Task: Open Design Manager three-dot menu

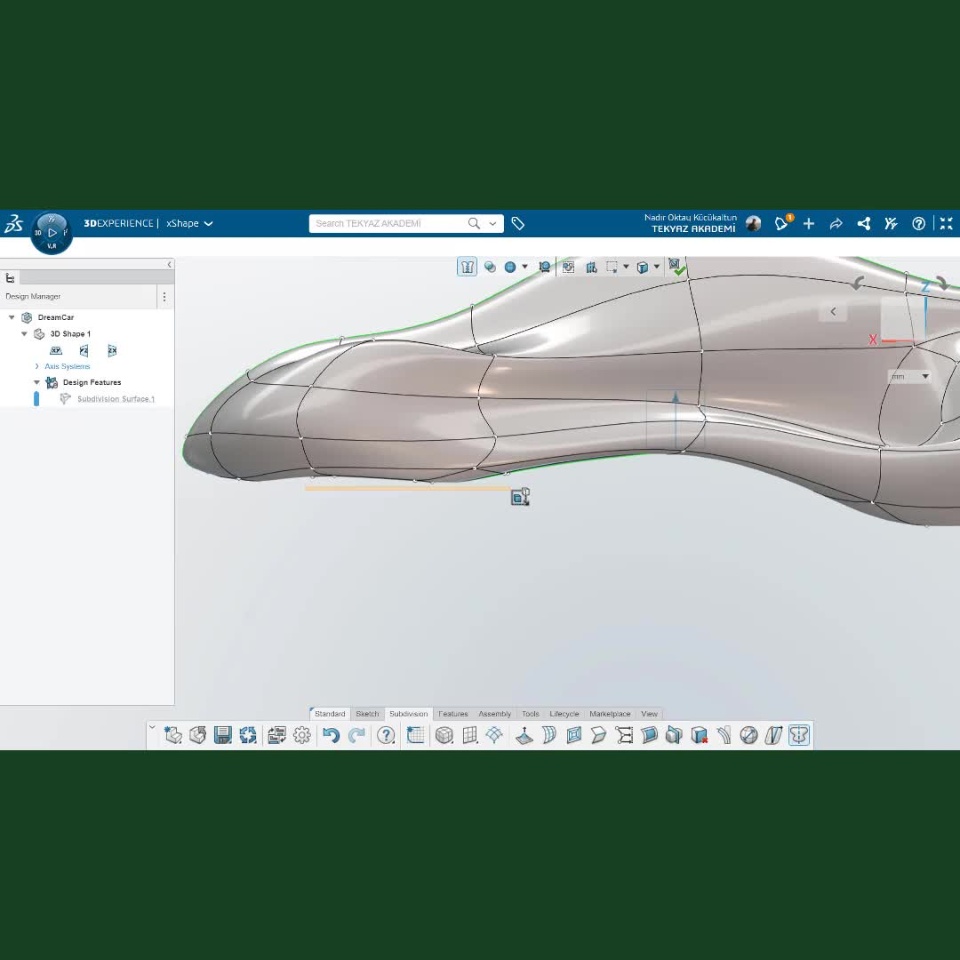Action: [164, 297]
